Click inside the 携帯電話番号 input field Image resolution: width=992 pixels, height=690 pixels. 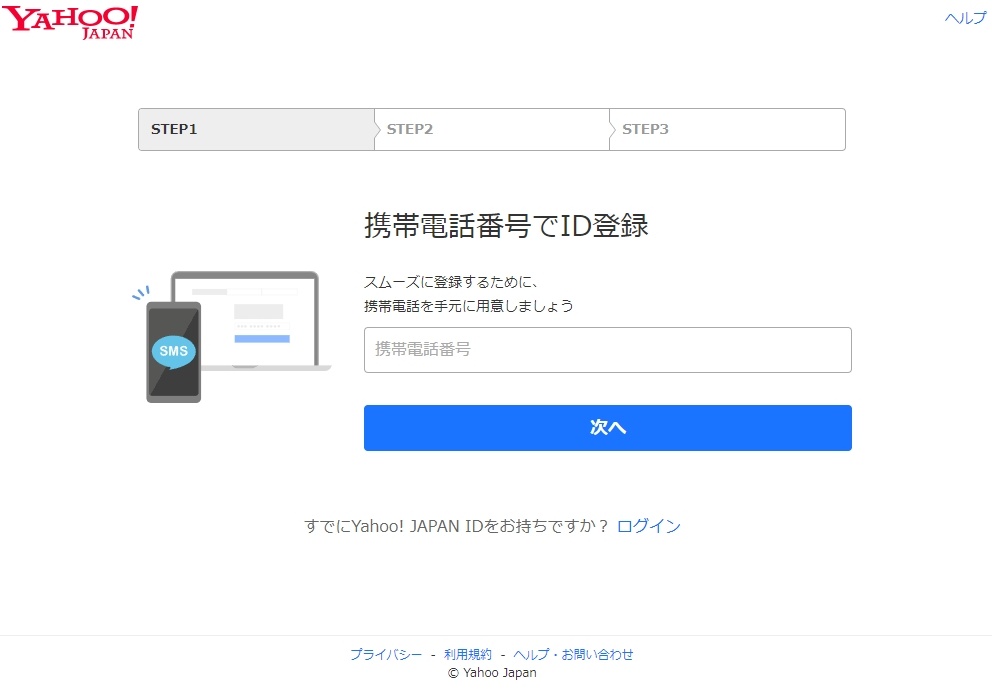click(x=607, y=350)
